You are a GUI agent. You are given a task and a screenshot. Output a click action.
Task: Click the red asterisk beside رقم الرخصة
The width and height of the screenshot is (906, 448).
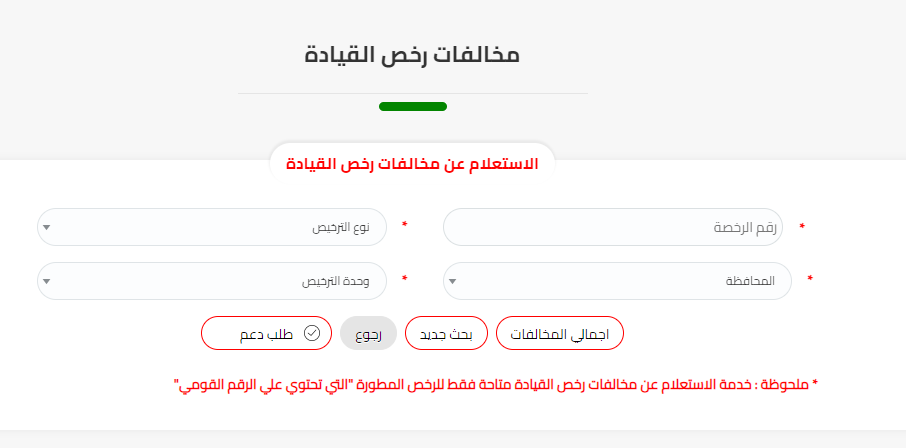click(801, 228)
